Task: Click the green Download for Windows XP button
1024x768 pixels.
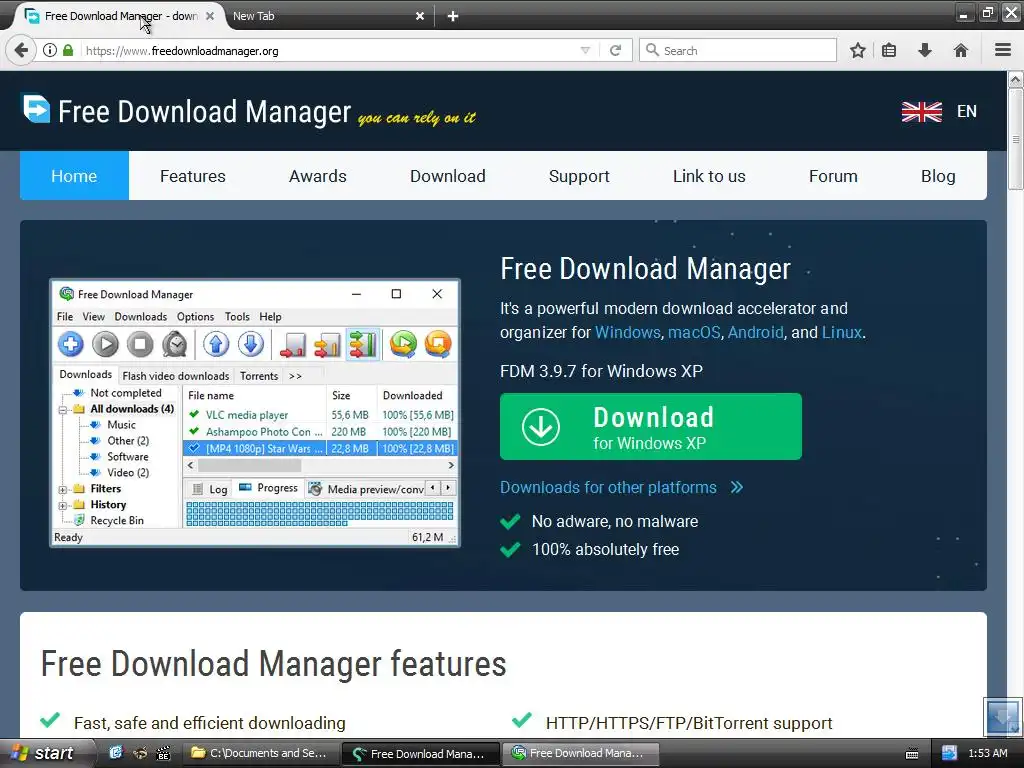Action: (650, 426)
